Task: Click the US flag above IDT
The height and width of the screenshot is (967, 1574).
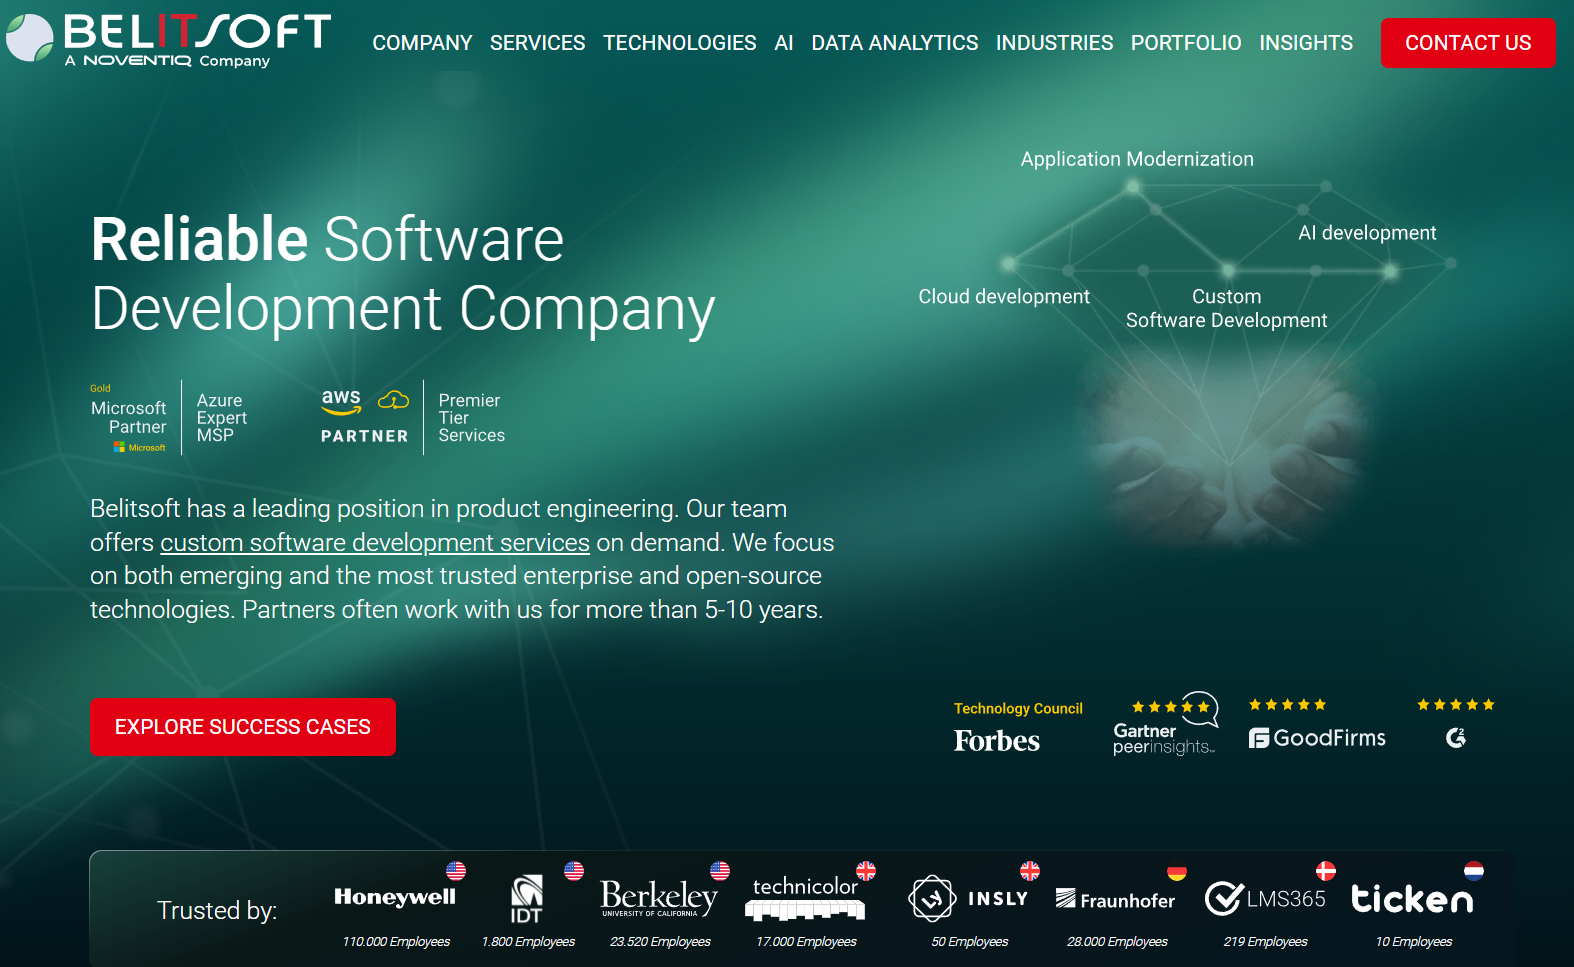Action: pos(574,870)
